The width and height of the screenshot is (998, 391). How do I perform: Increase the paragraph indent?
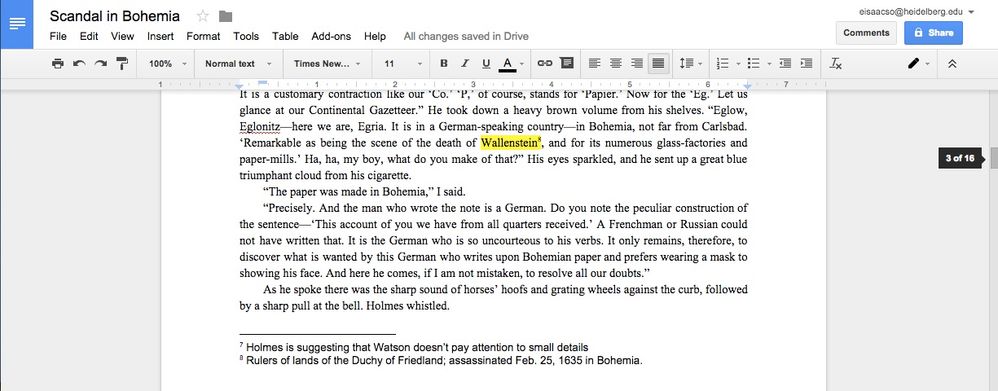tap(806, 64)
